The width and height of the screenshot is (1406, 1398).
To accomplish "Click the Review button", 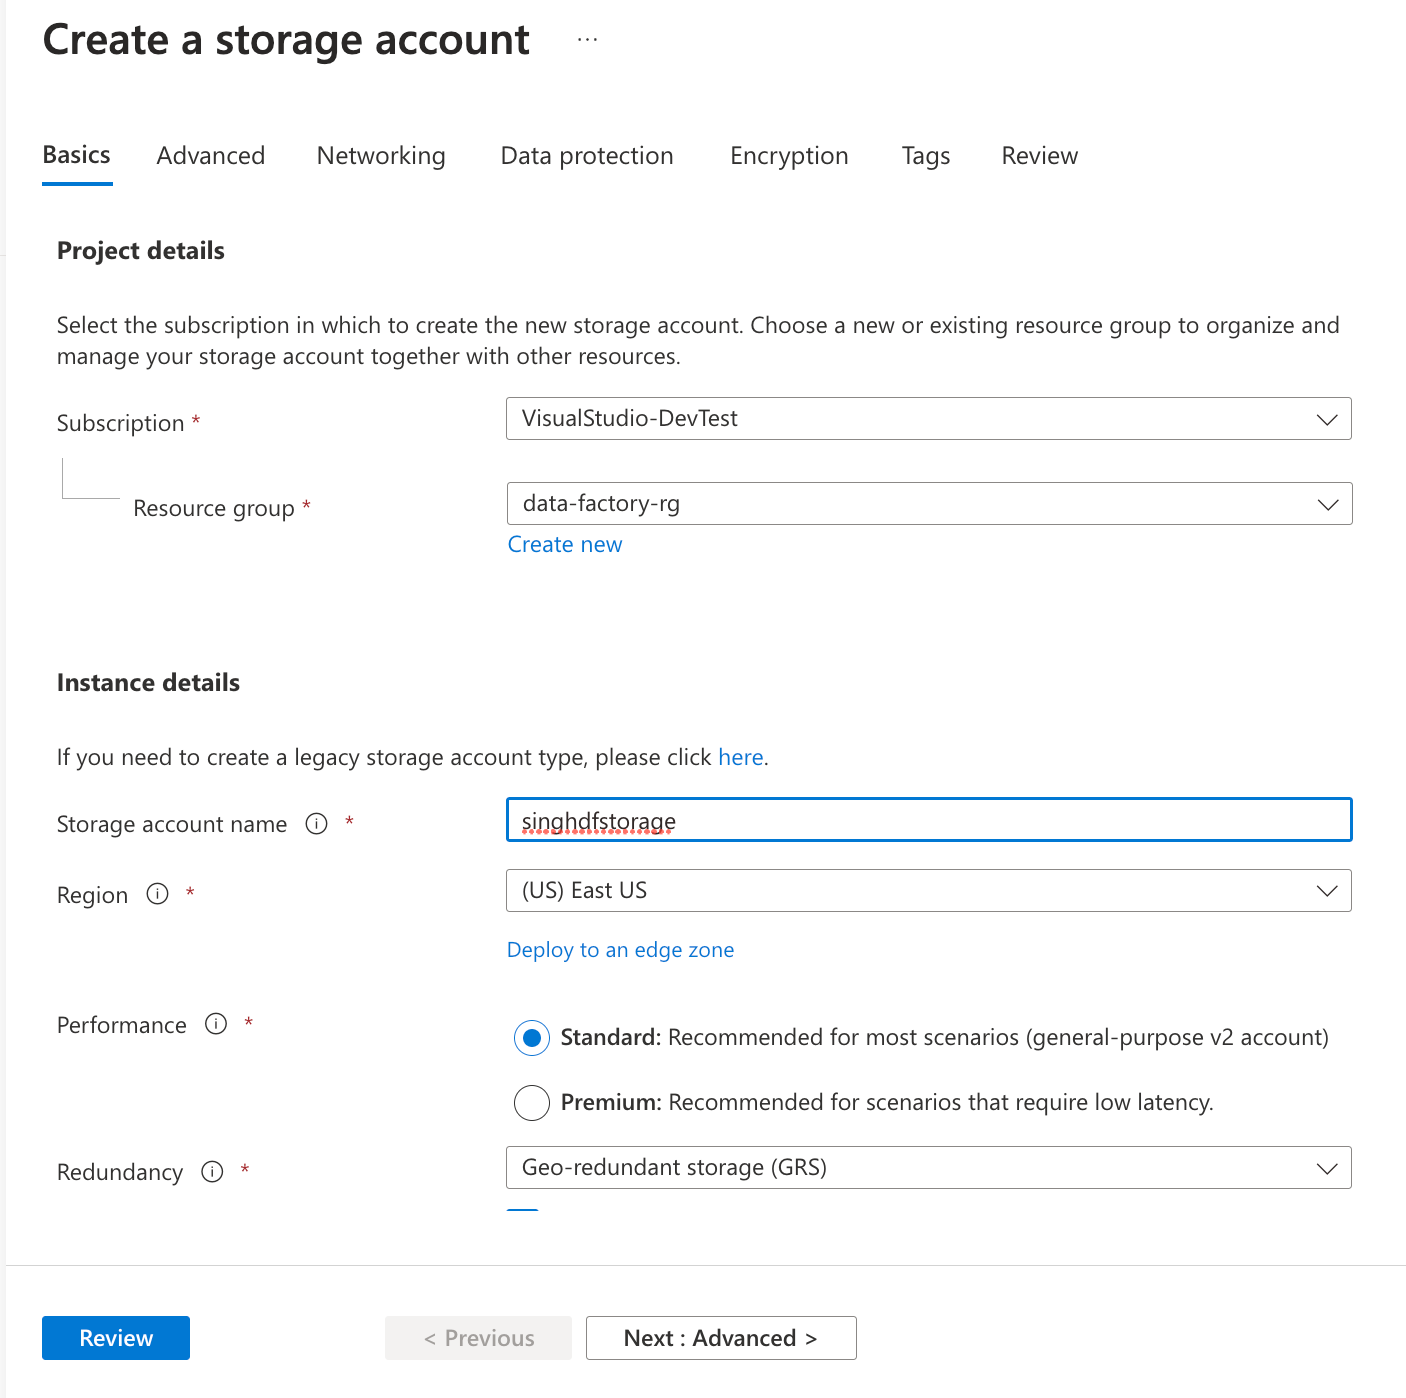I will (115, 1337).
